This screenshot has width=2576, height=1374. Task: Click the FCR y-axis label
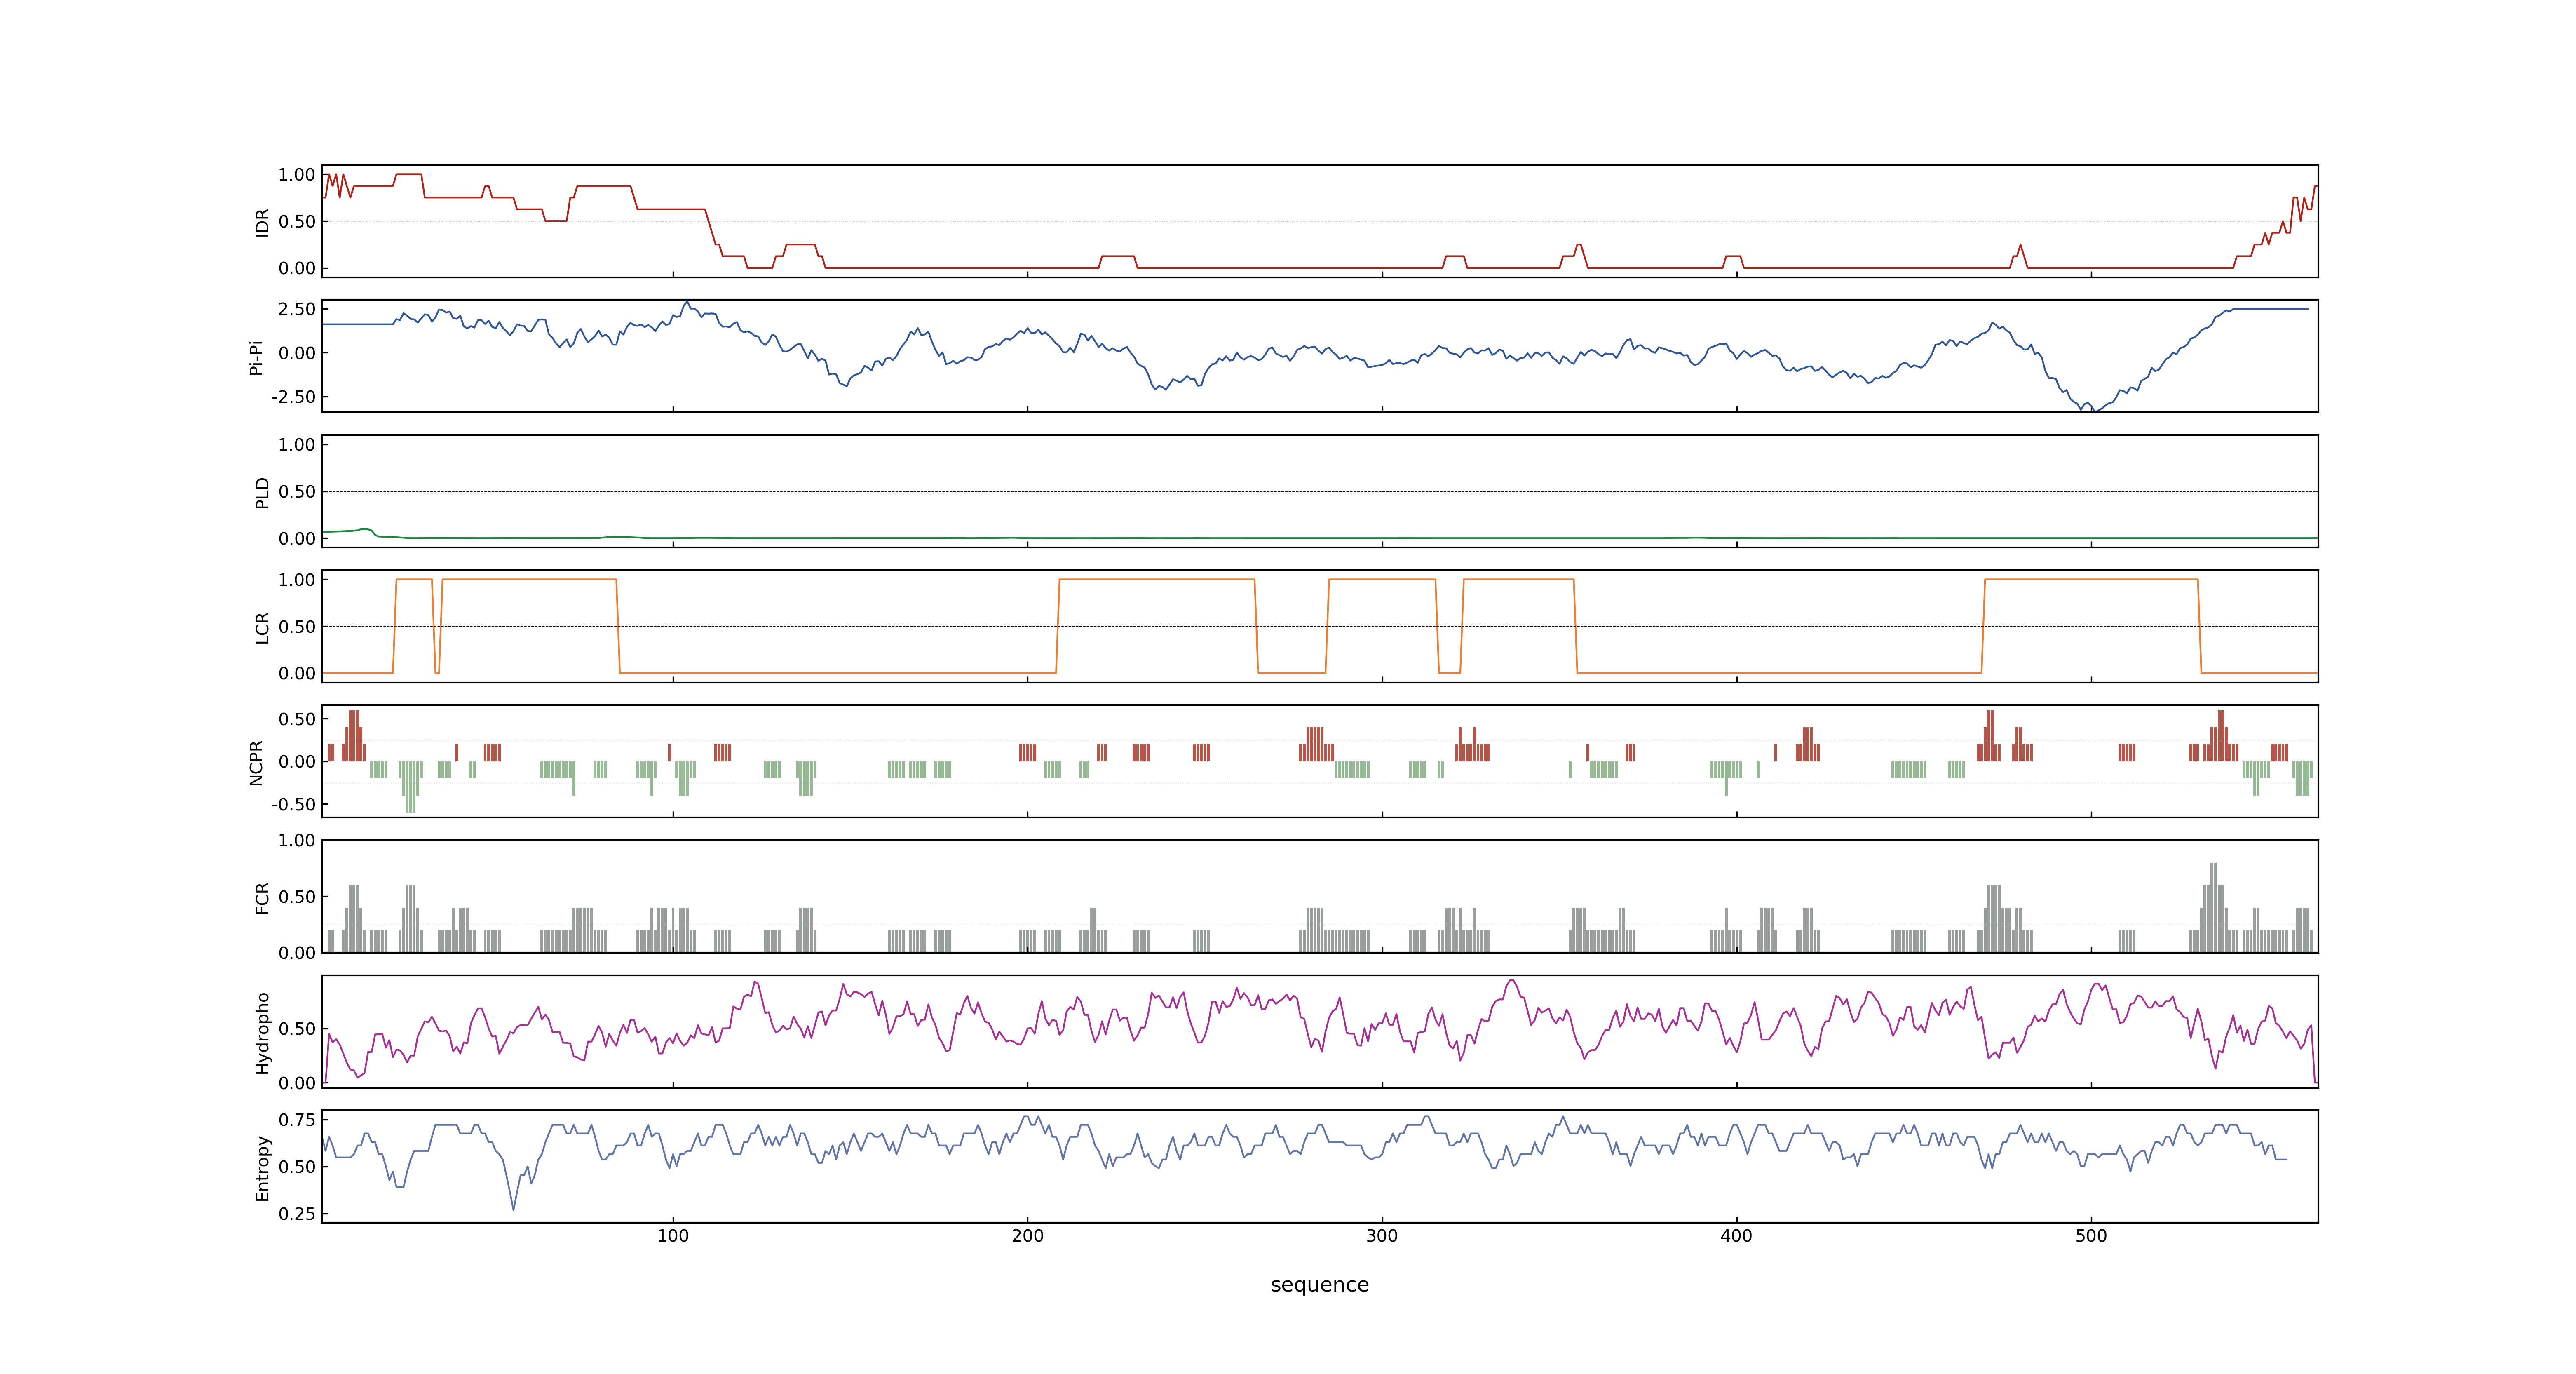tap(262, 897)
